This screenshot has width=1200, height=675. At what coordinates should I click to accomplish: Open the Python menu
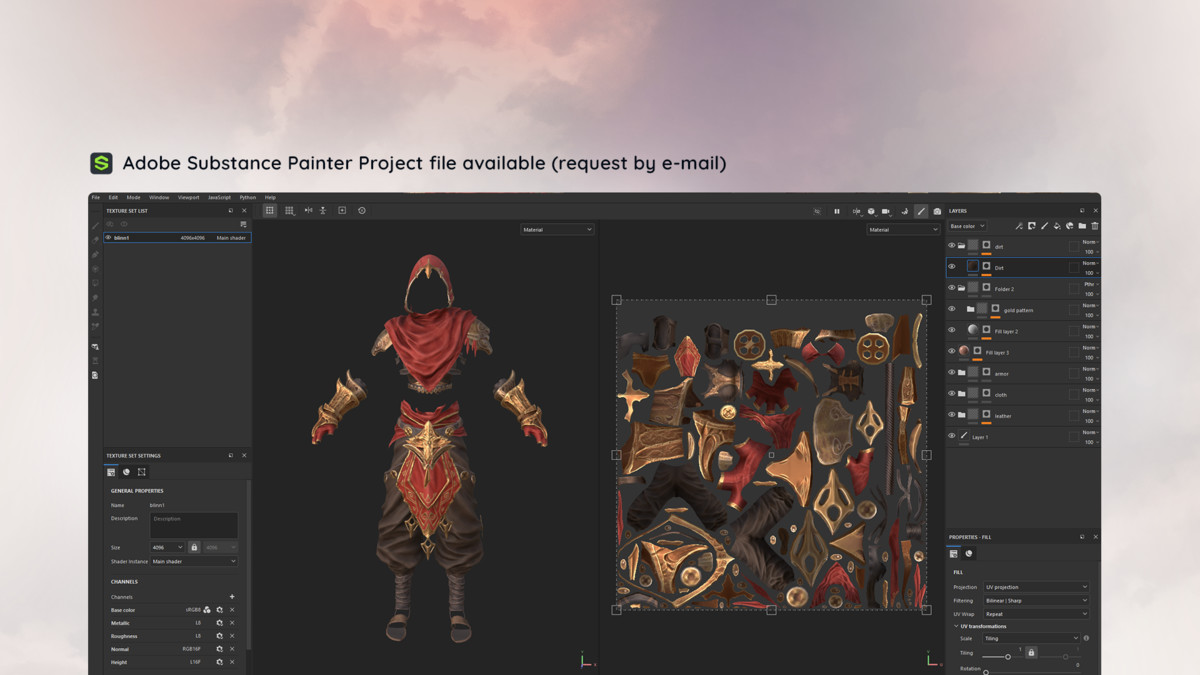pyautogui.click(x=248, y=197)
